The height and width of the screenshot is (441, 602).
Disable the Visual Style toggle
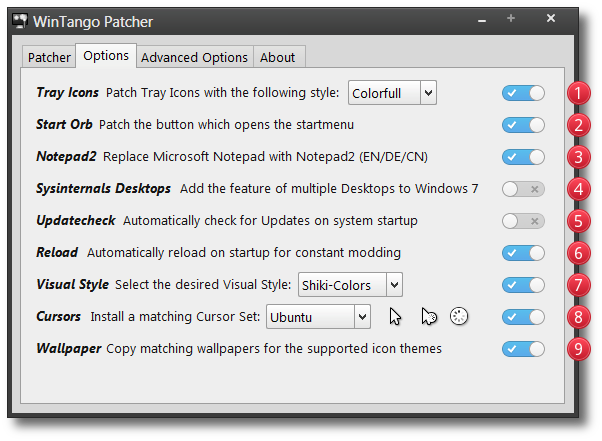click(x=523, y=285)
